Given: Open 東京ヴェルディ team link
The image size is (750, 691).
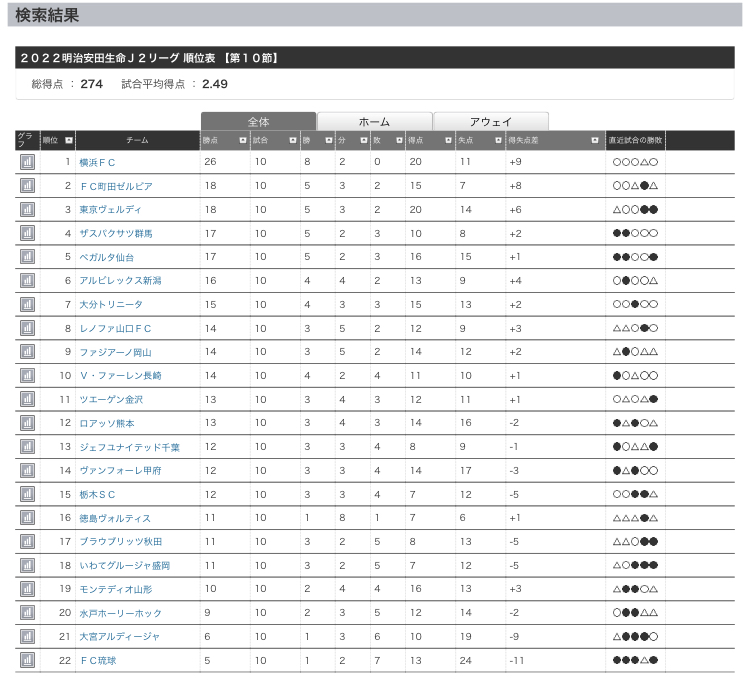Looking at the screenshot, I should [x=110, y=210].
